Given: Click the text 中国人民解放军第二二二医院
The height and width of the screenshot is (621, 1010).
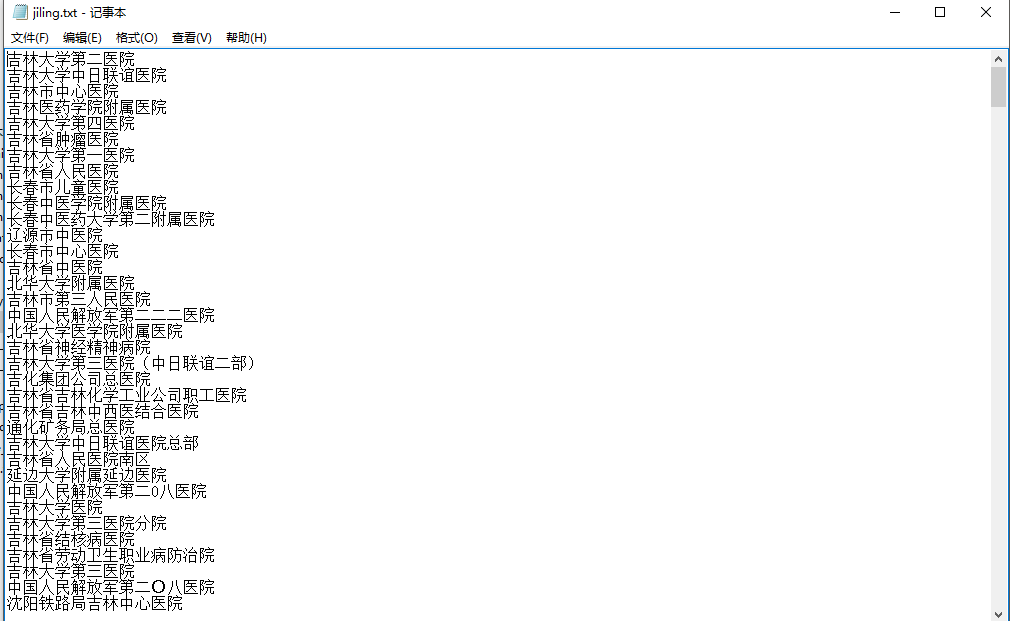Looking at the screenshot, I should coord(111,316).
